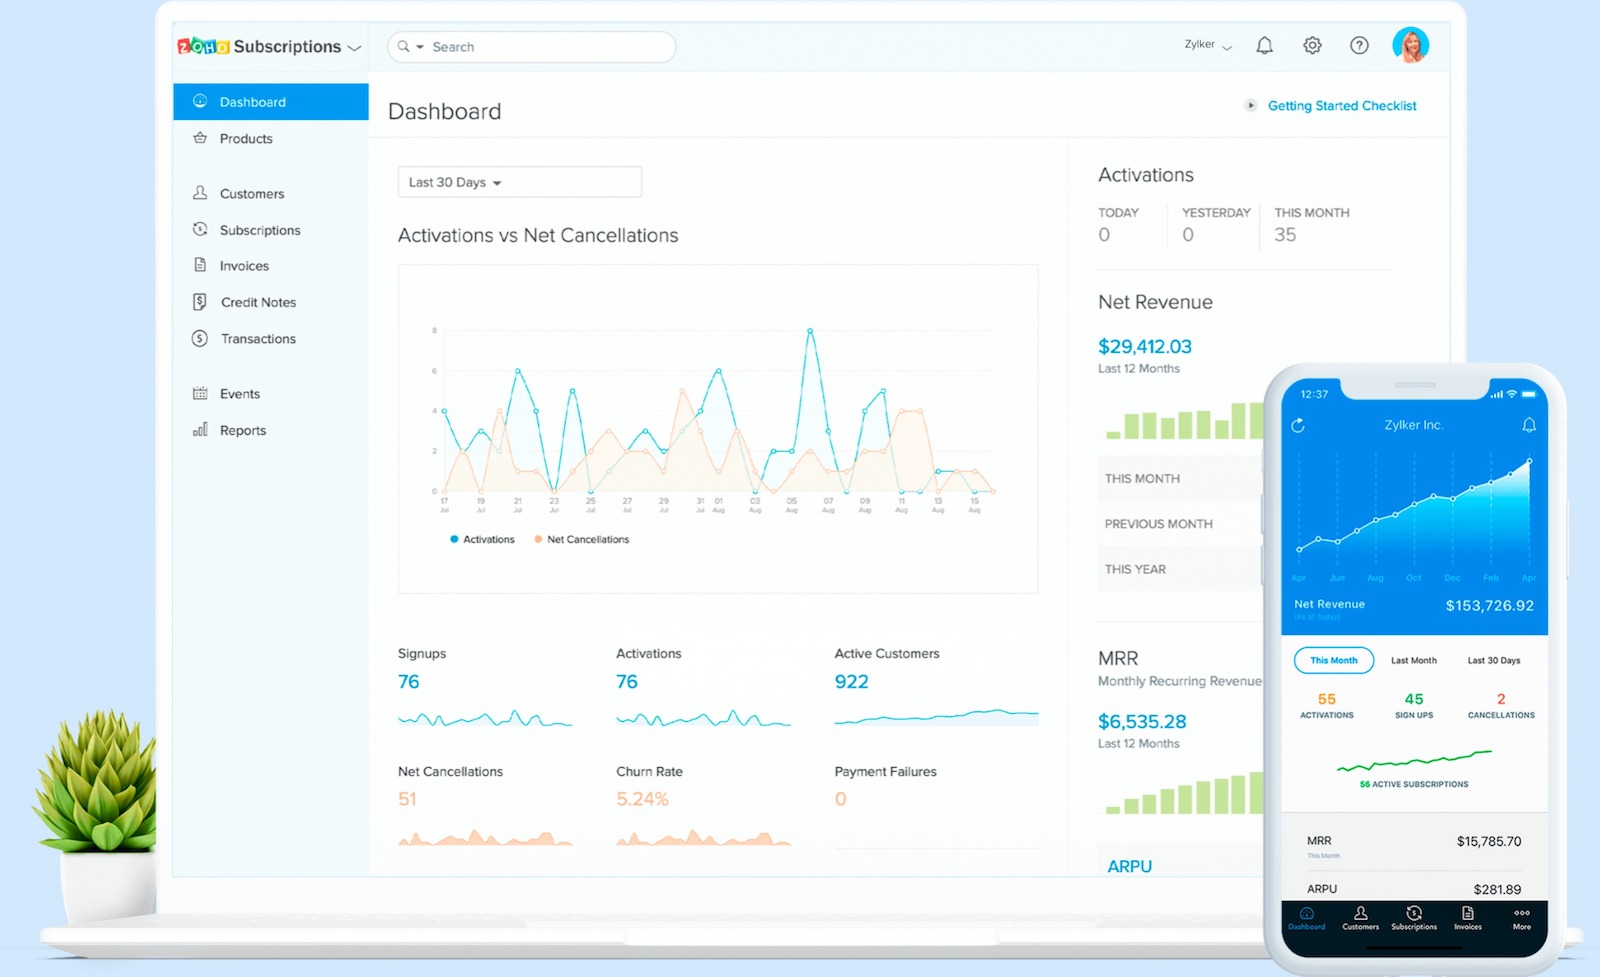
Task: Click the Transactions dollar icon
Action: [201, 338]
